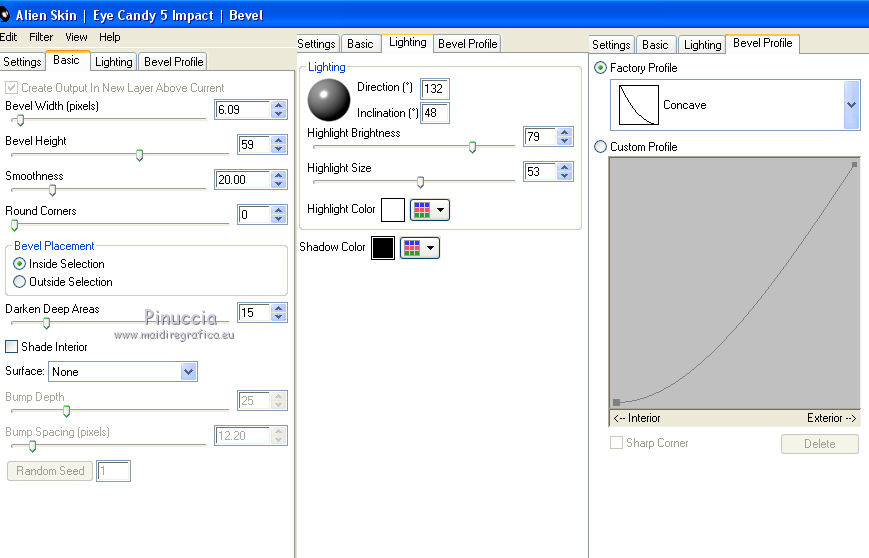Decrease the Bevel Height spinner value
This screenshot has width=869, height=558.
click(279, 149)
